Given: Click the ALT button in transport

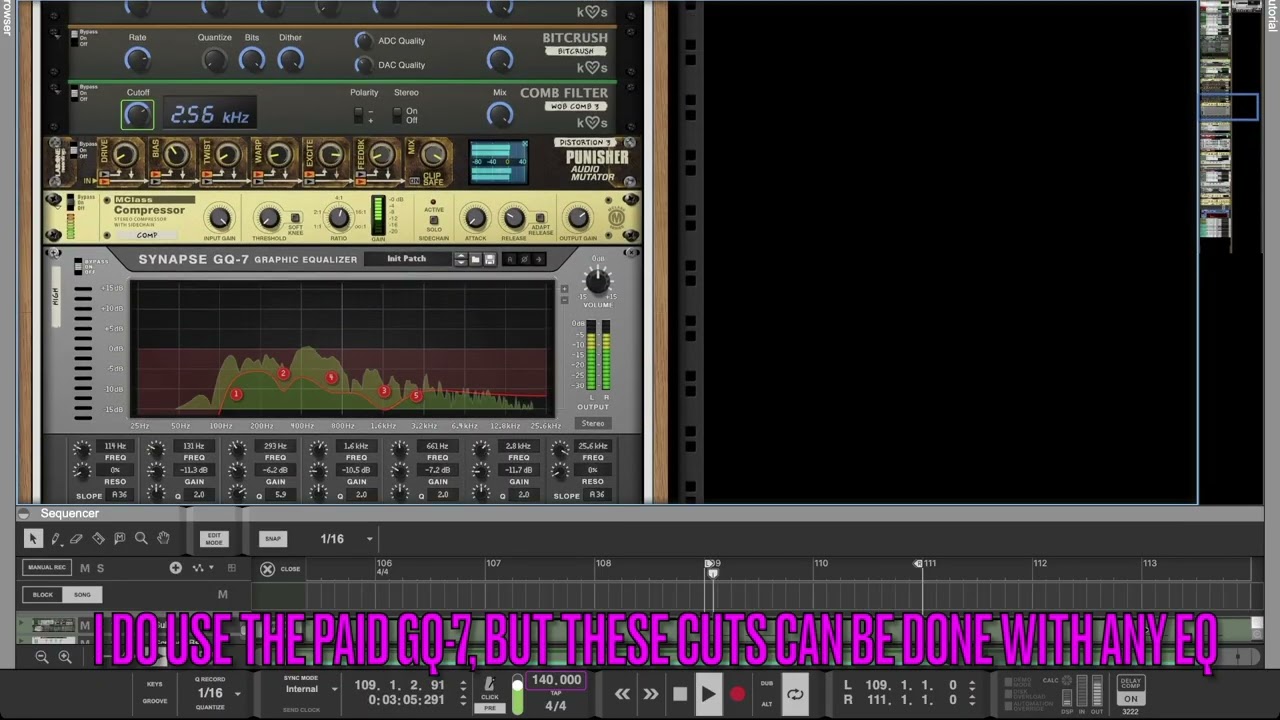Looking at the screenshot, I should point(766,704).
